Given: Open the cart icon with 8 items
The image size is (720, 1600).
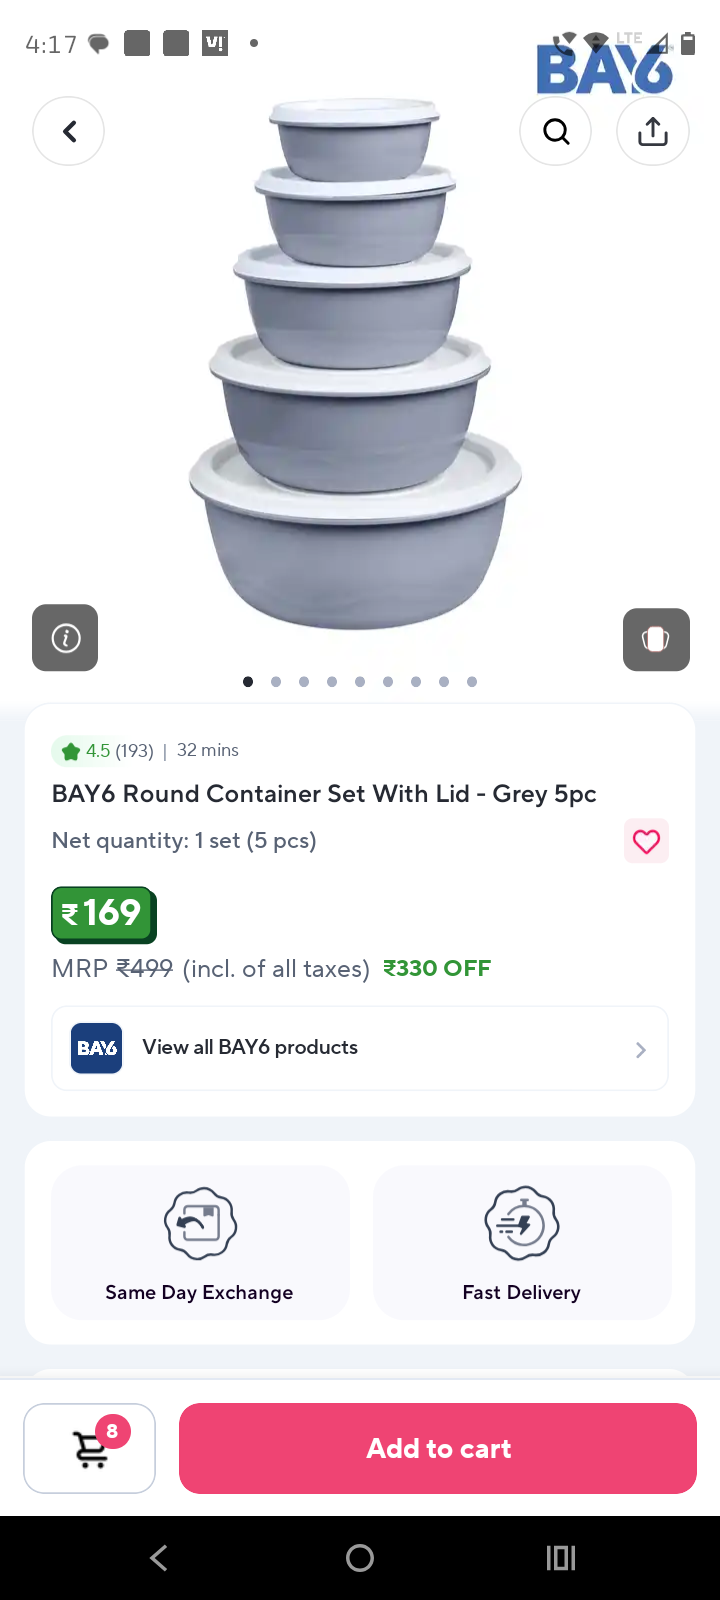Looking at the screenshot, I should 90,1448.
